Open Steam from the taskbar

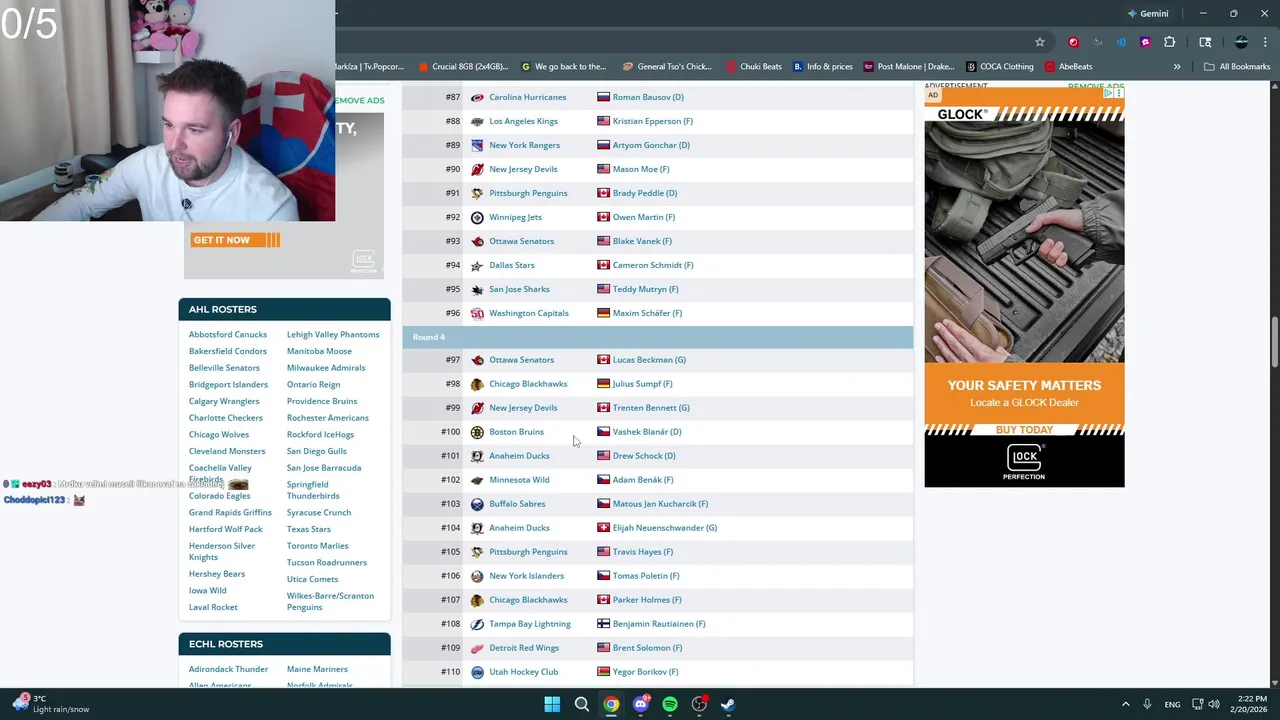(728, 704)
